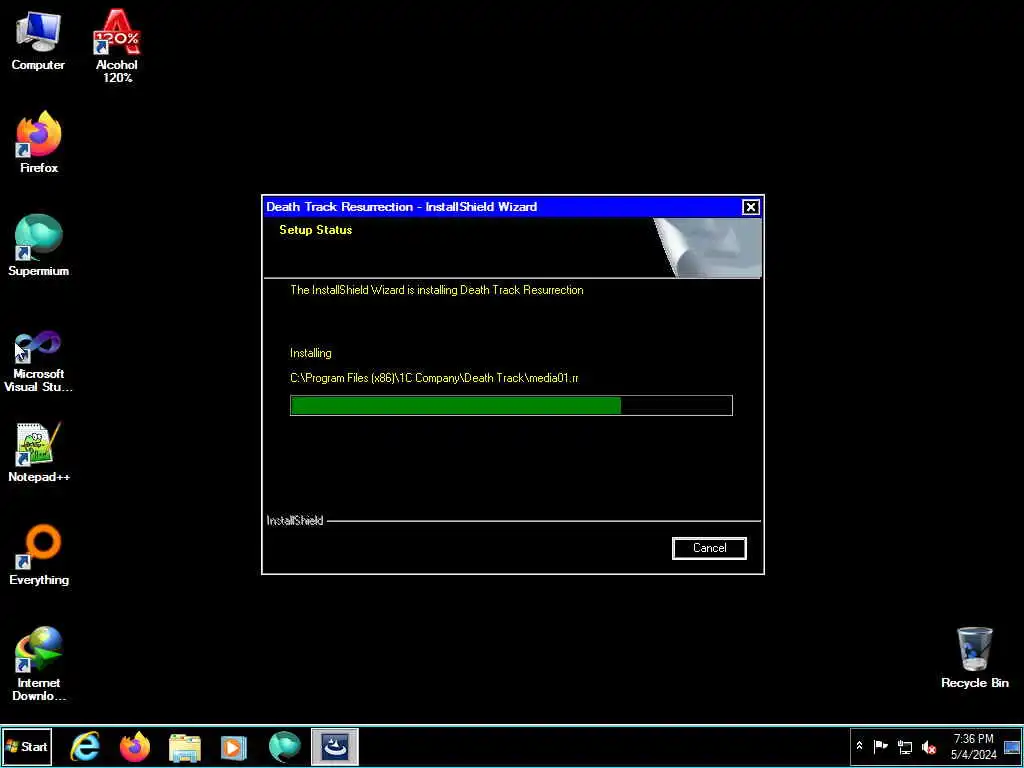Viewport: 1024px width, 768px height.
Task: Click the 'Installing' status label
Action: click(310, 353)
